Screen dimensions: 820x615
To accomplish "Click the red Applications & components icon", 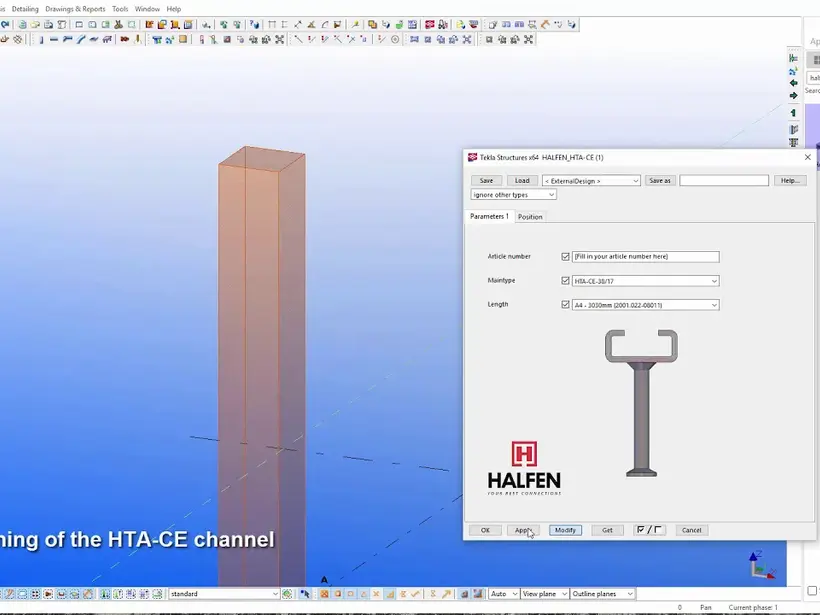I will click(x=430, y=25).
